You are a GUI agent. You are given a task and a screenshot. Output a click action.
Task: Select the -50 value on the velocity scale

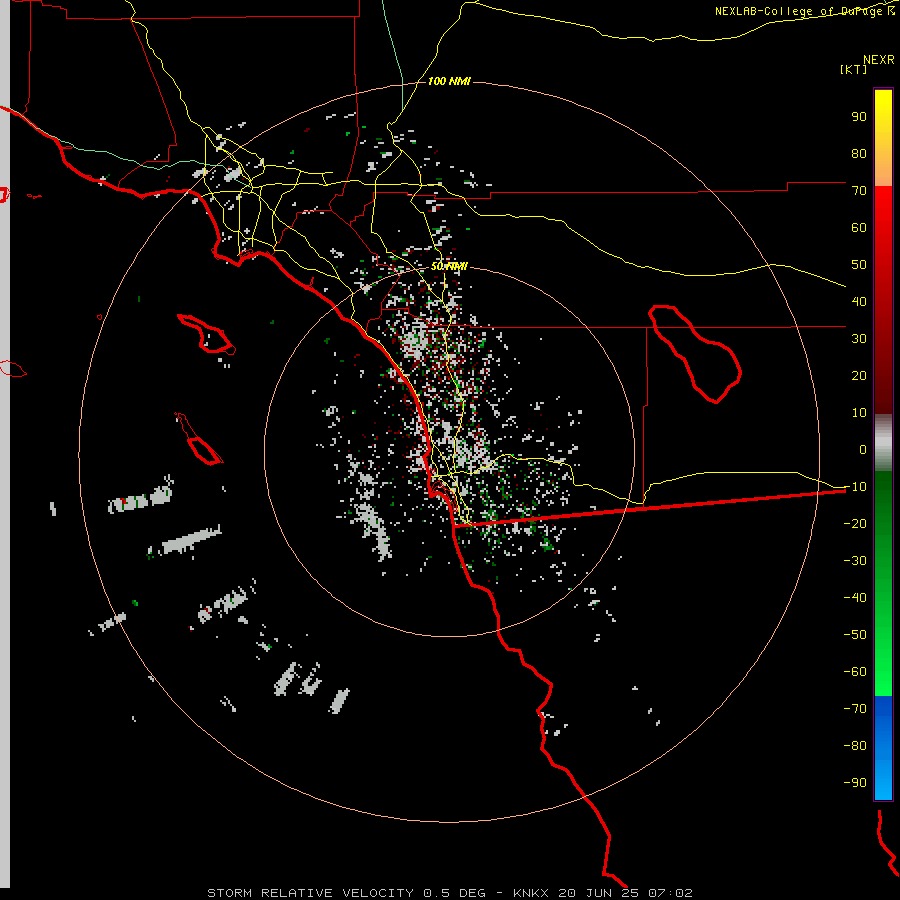(855, 635)
